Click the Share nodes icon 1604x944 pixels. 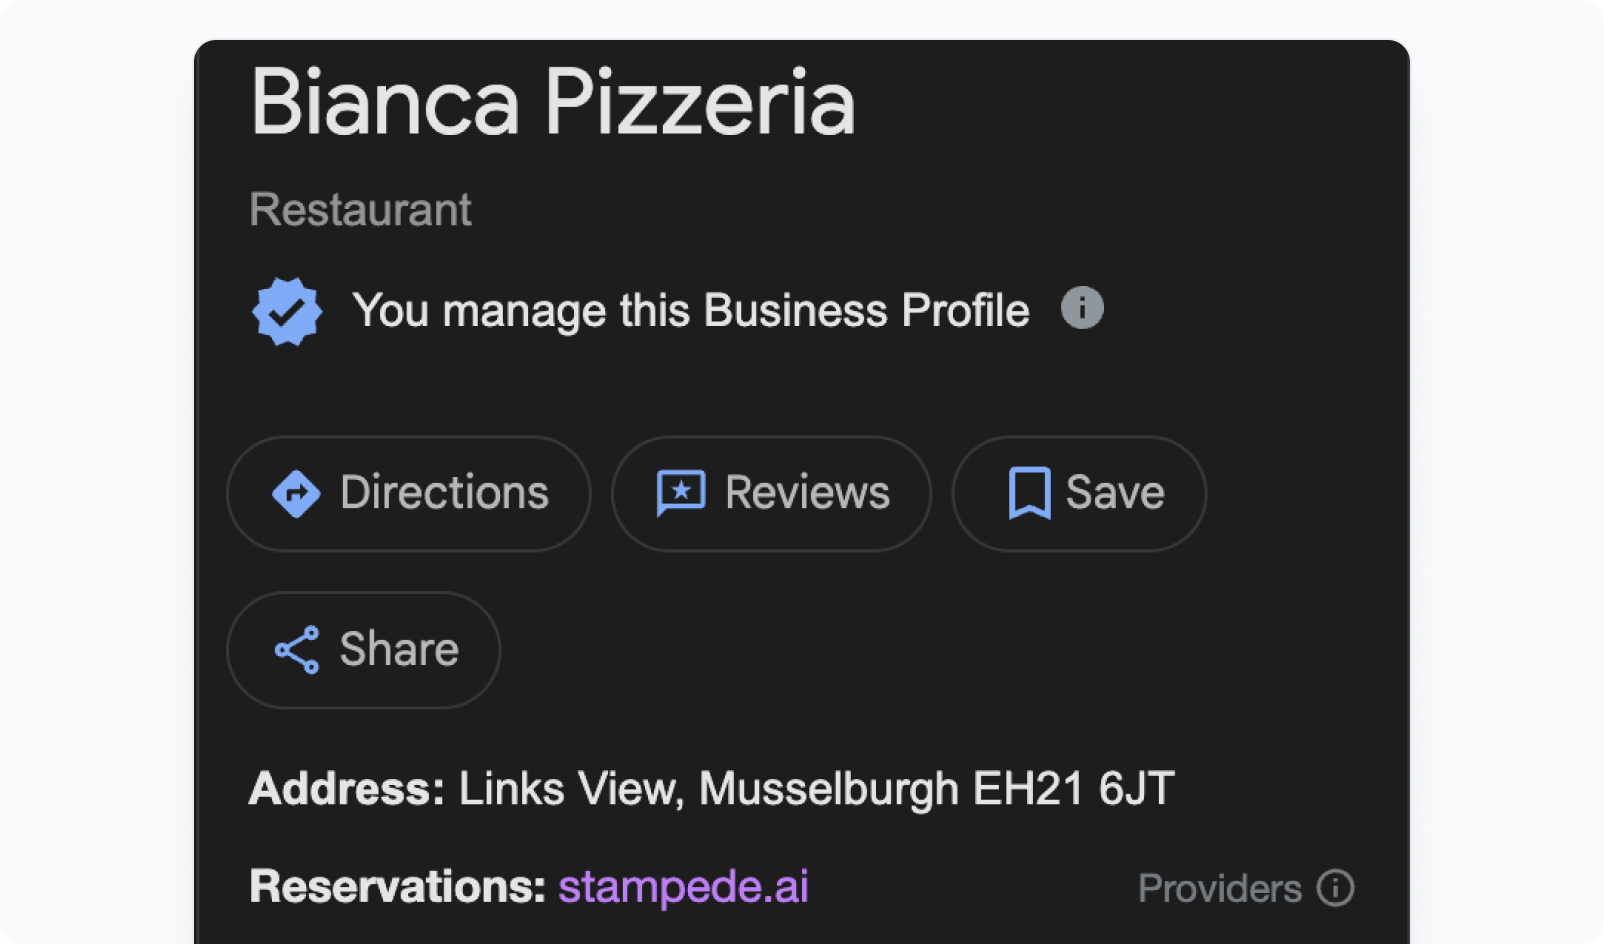297,650
